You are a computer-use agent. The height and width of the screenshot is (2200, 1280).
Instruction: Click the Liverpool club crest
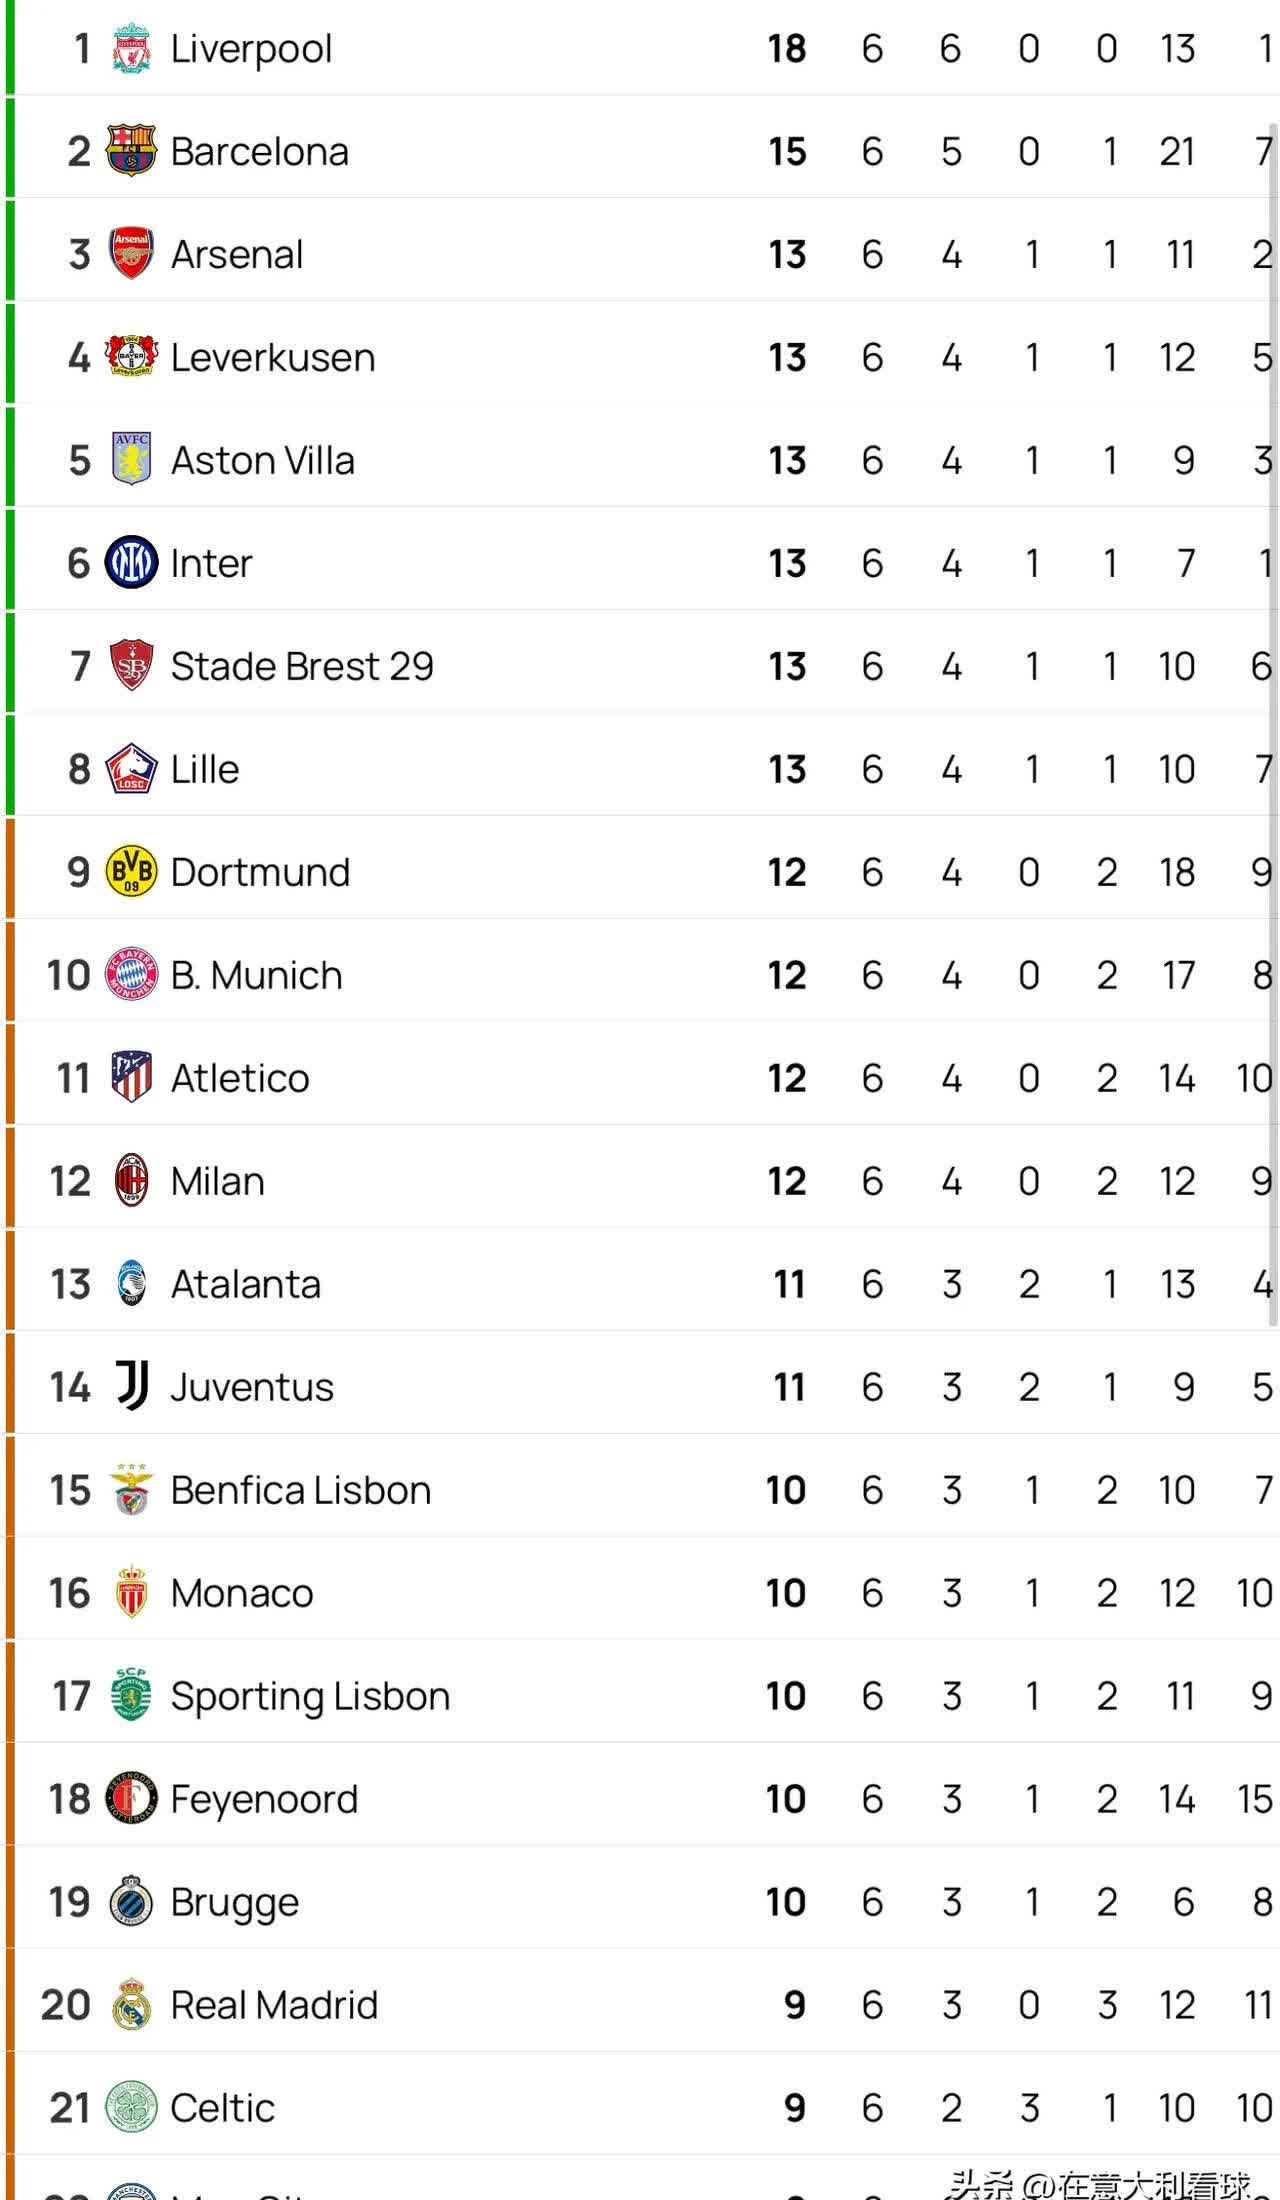click(131, 49)
